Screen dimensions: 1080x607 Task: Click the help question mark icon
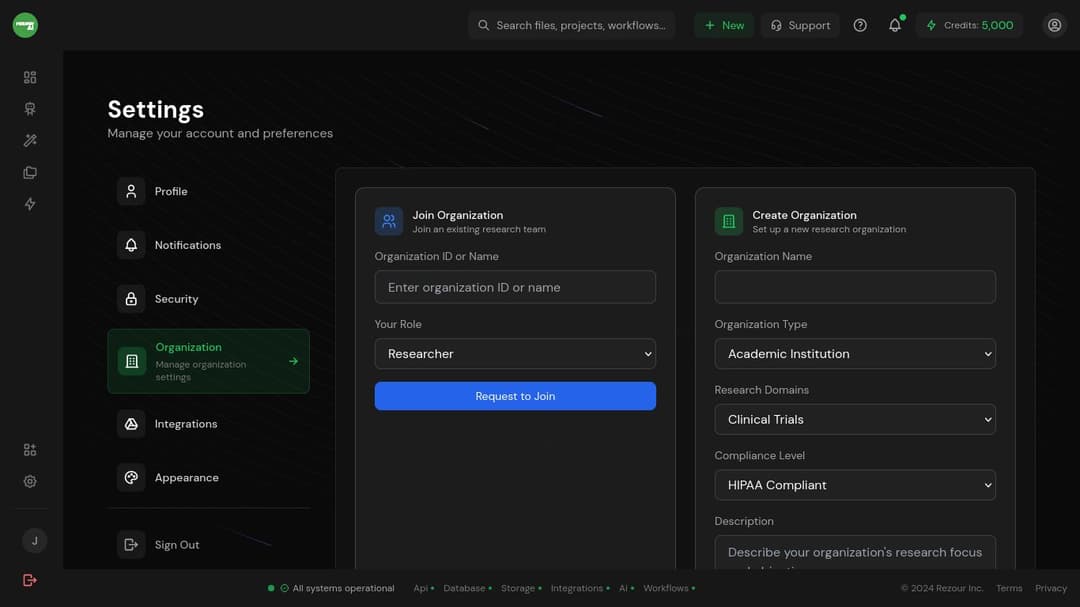pyautogui.click(x=860, y=25)
